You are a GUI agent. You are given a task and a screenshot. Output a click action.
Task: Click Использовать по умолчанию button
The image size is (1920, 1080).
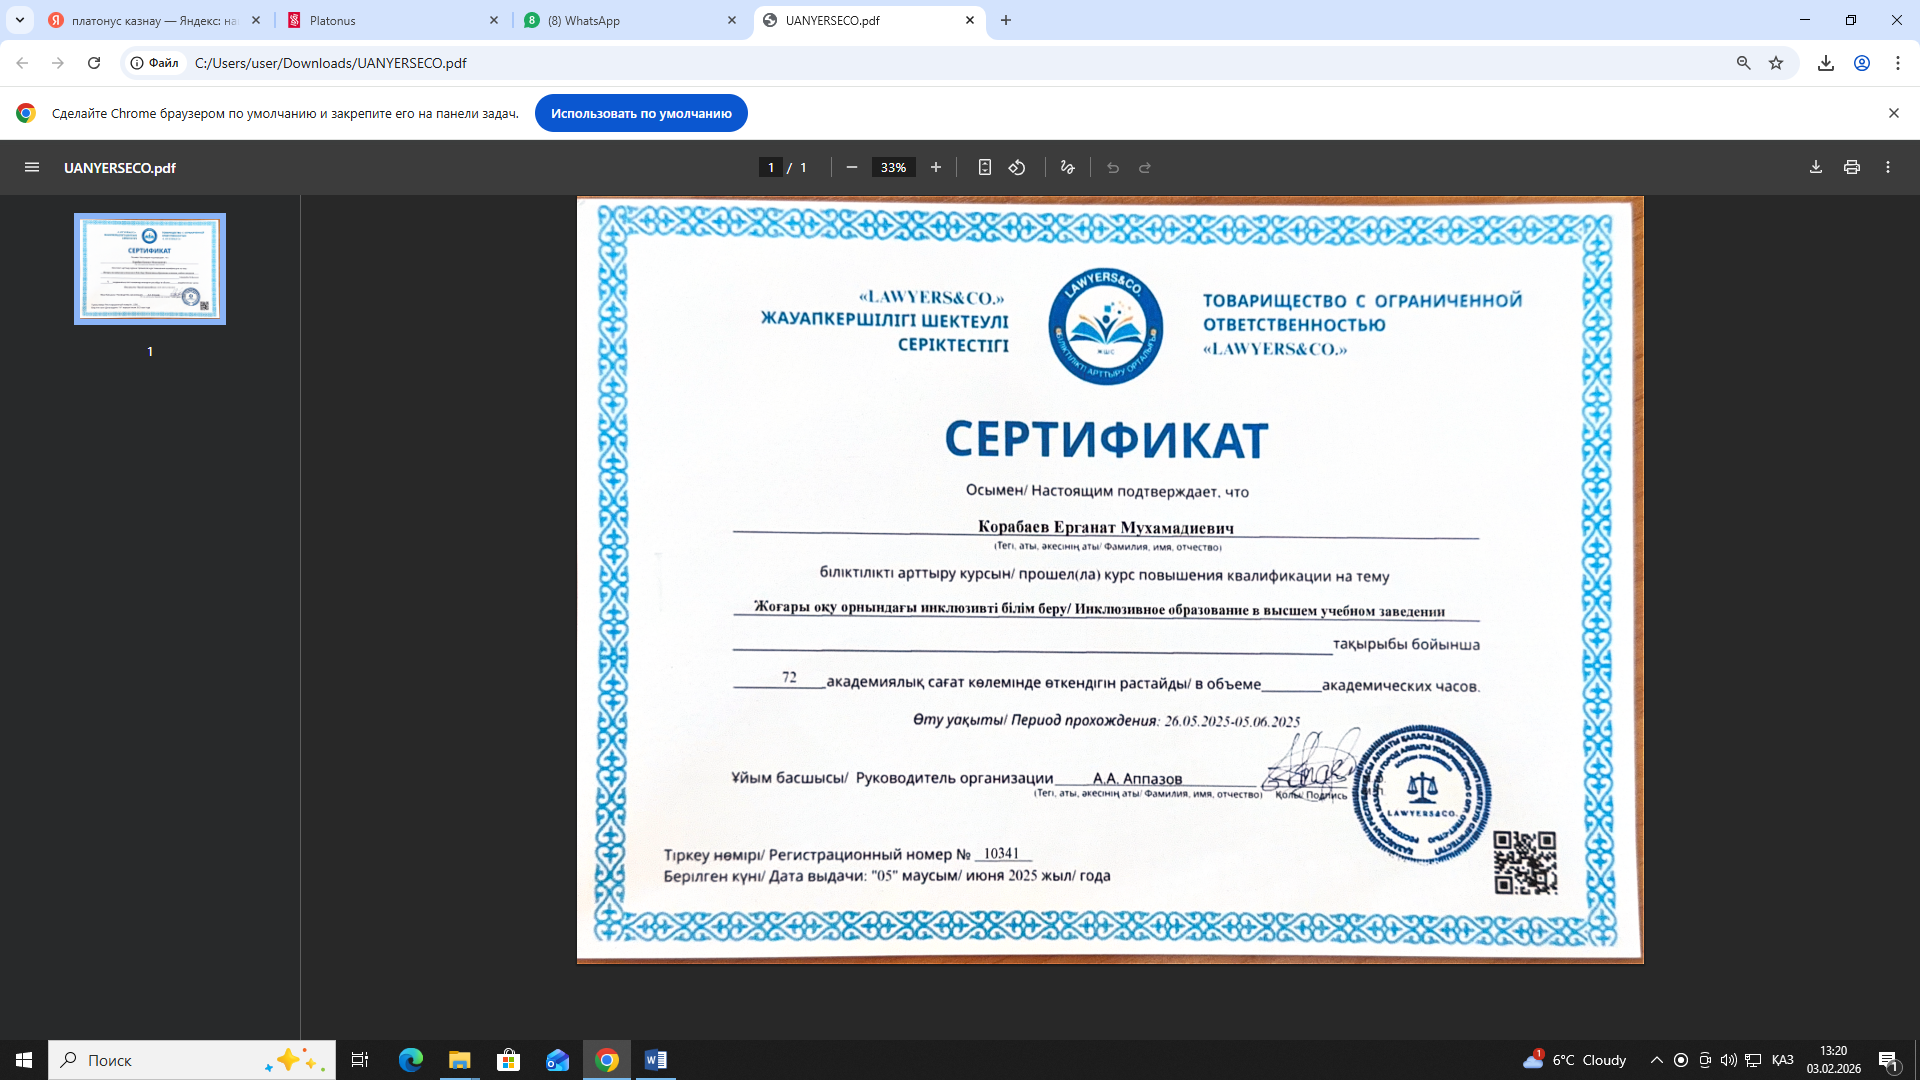point(641,114)
